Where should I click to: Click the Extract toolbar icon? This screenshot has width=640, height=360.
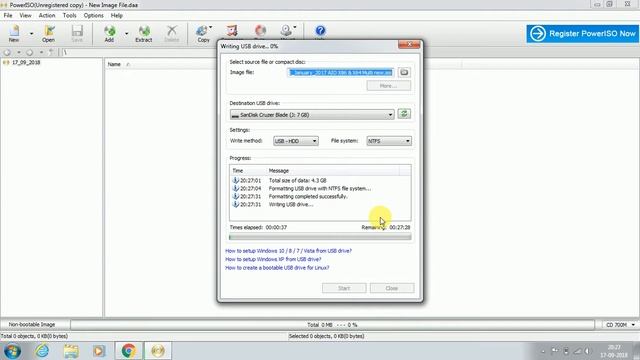144,33
